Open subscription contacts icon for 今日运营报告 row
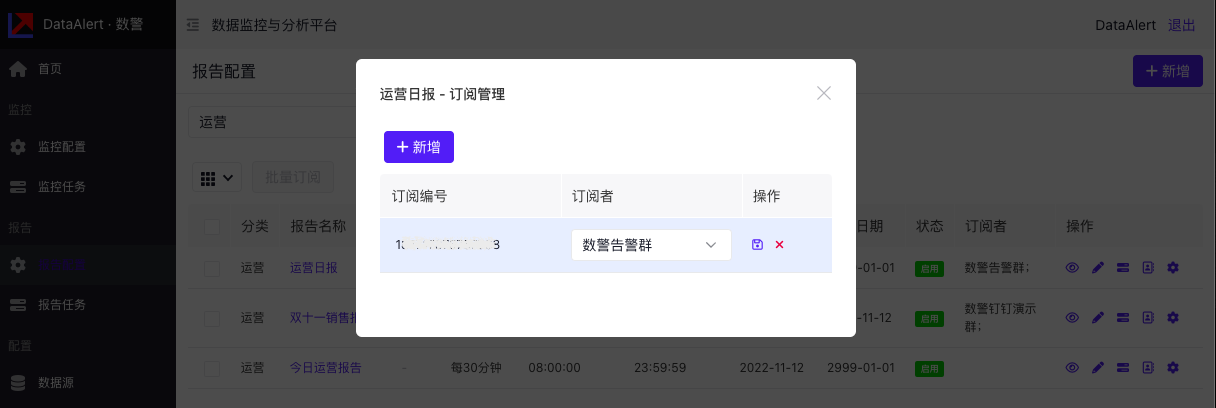 coord(1148,368)
